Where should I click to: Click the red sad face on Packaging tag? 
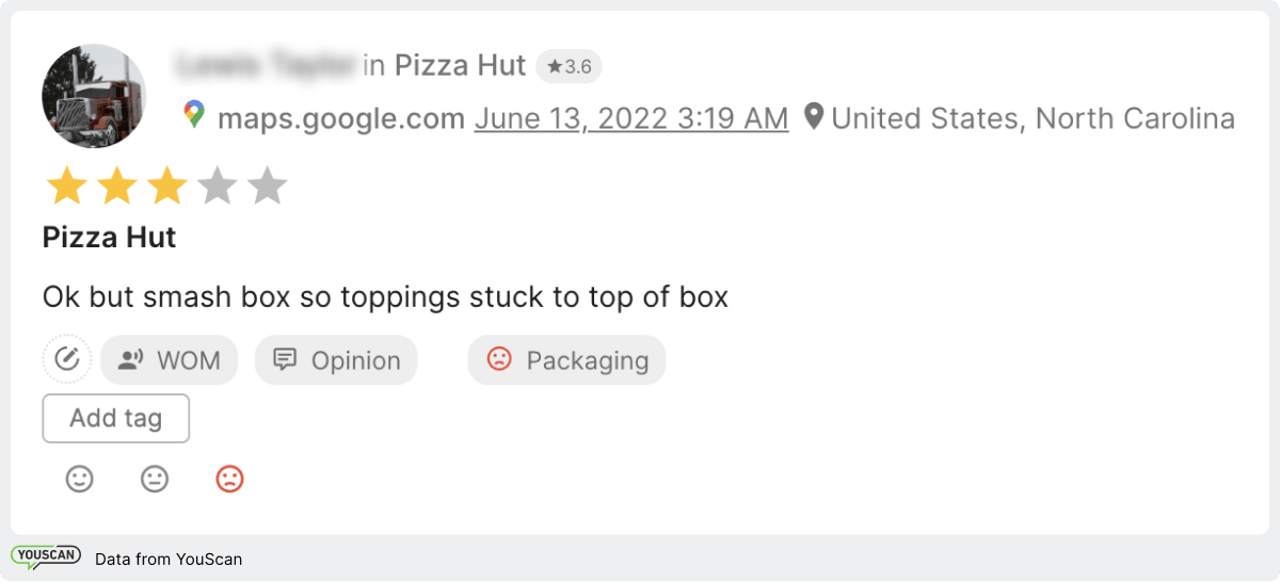click(499, 359)
